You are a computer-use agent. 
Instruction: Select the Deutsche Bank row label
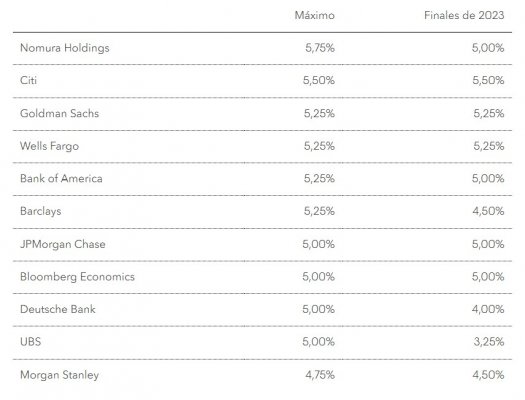click(58, 309)
